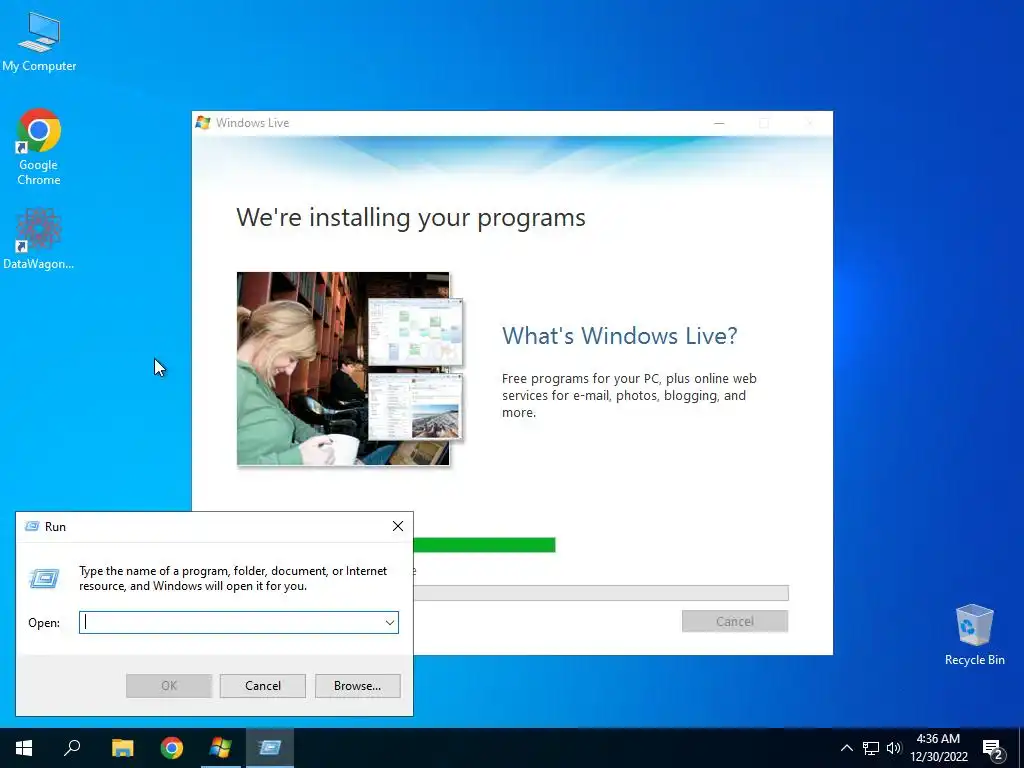Click the Windows Live promotional photo
The image size is (1024, 768).
(x=349, y=369)
